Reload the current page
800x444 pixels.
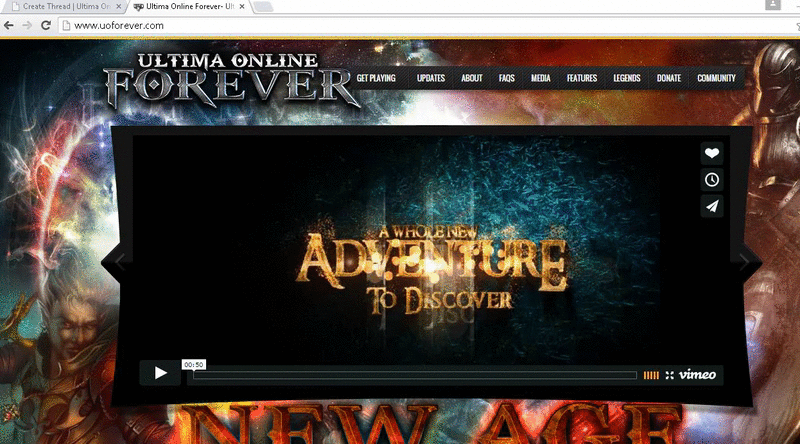[46, 25]
